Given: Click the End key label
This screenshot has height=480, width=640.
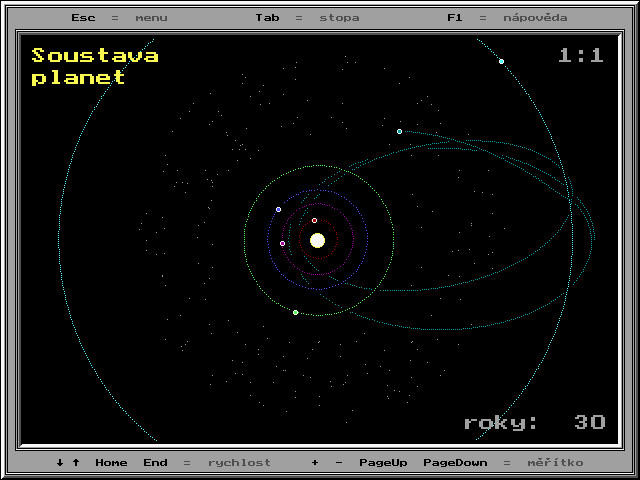Looking at the screenshot, I should point(155,462).
